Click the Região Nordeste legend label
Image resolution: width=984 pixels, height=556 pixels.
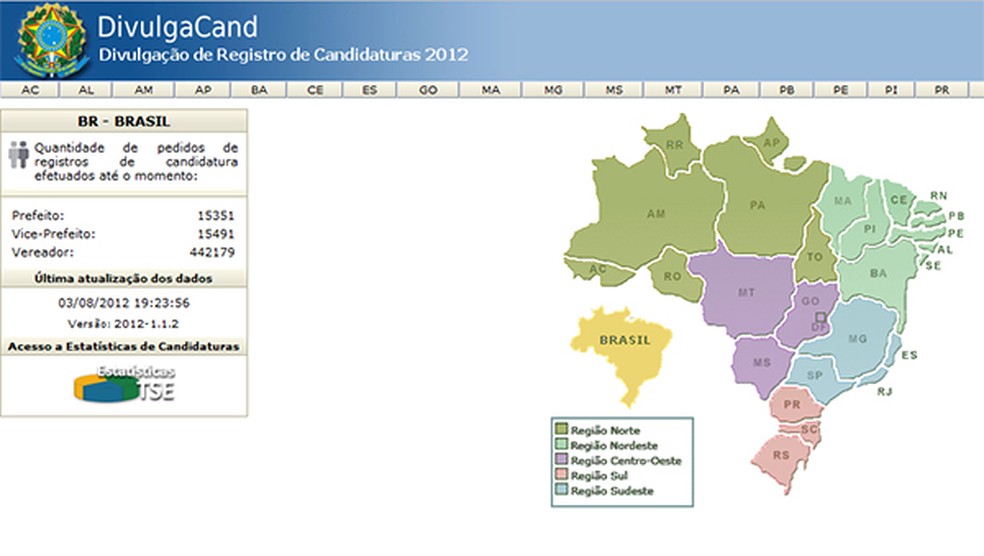tap(614, 446)
